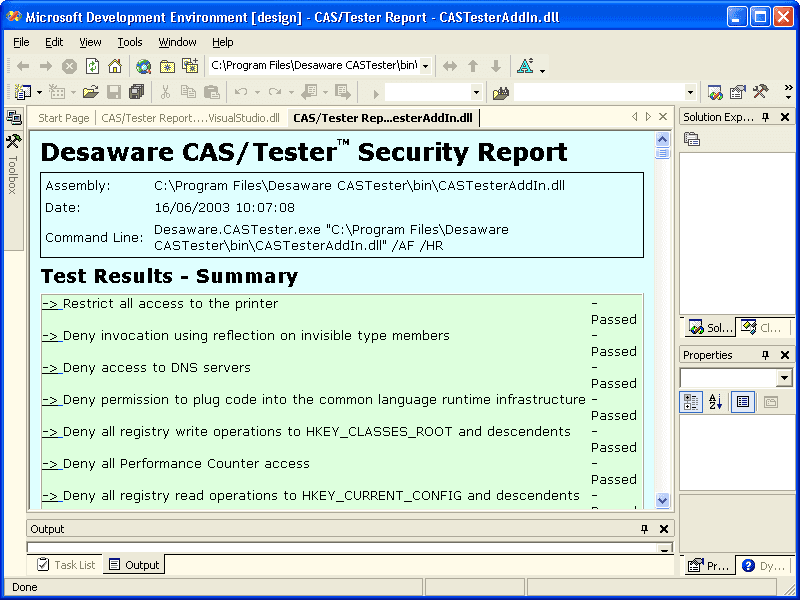
Task: Click the Start play arrow icon
Action: 376,93
